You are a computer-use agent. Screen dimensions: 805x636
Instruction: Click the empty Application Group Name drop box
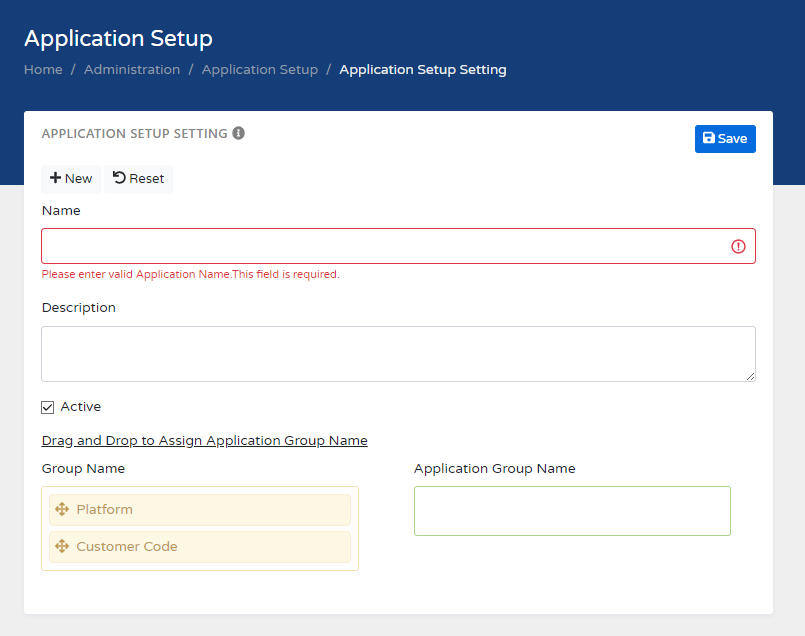(572, 511)
